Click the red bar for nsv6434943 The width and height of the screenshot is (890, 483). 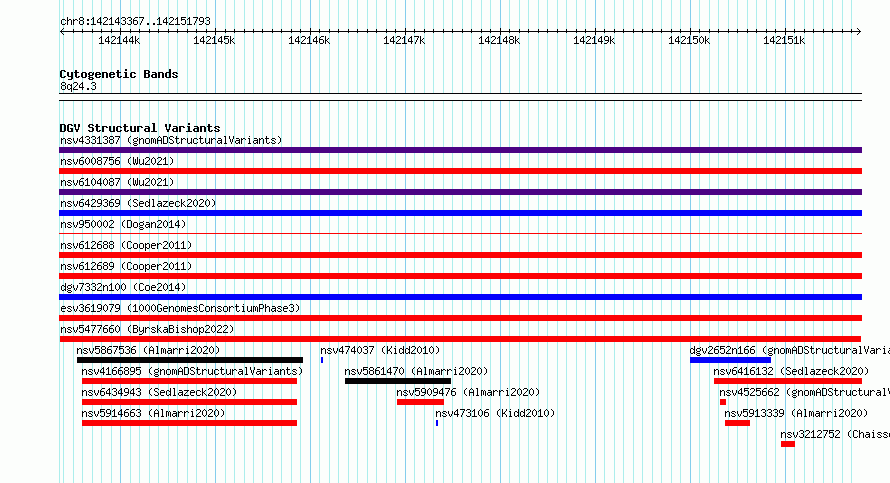(x=189, y=402)
